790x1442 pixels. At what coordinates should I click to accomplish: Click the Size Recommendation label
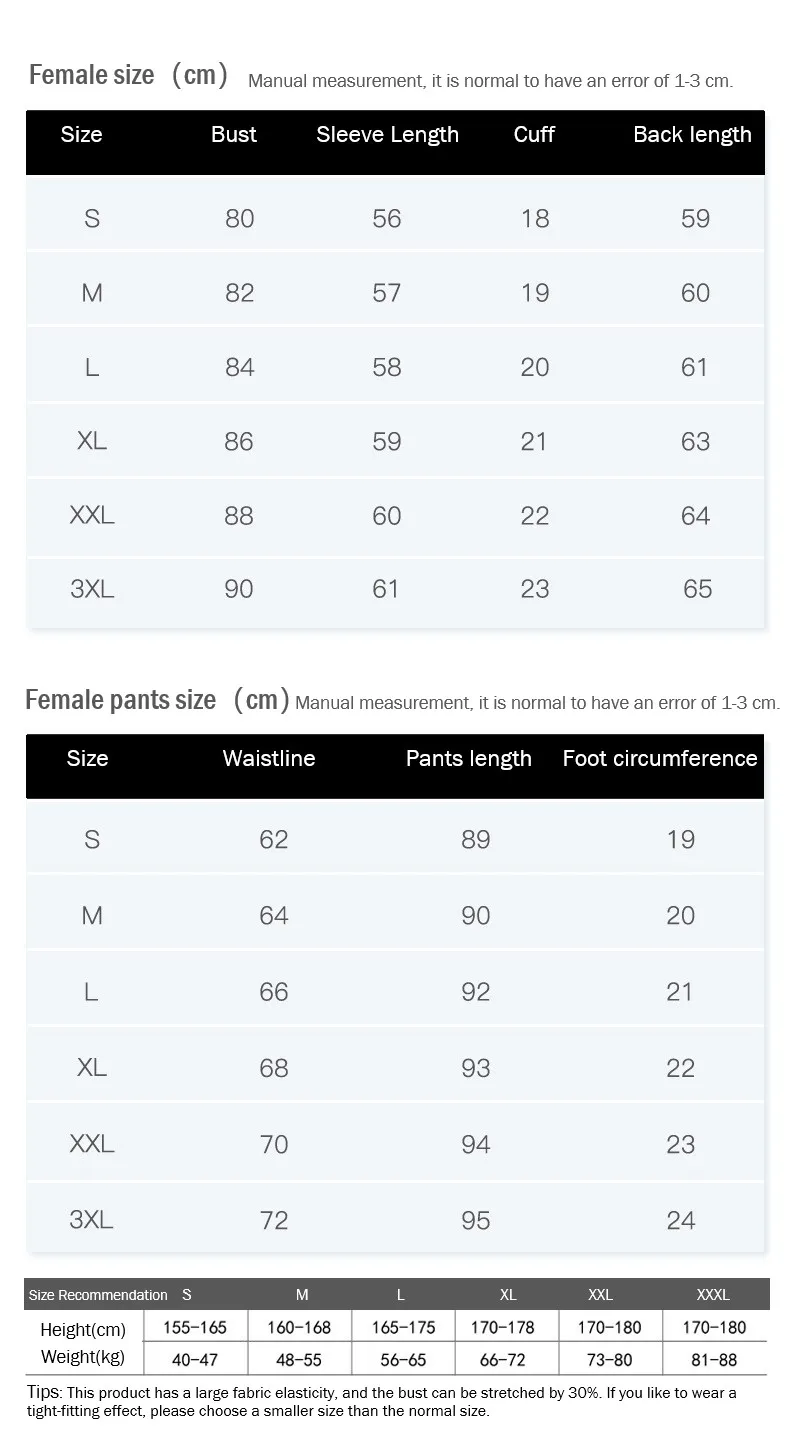98,1295
